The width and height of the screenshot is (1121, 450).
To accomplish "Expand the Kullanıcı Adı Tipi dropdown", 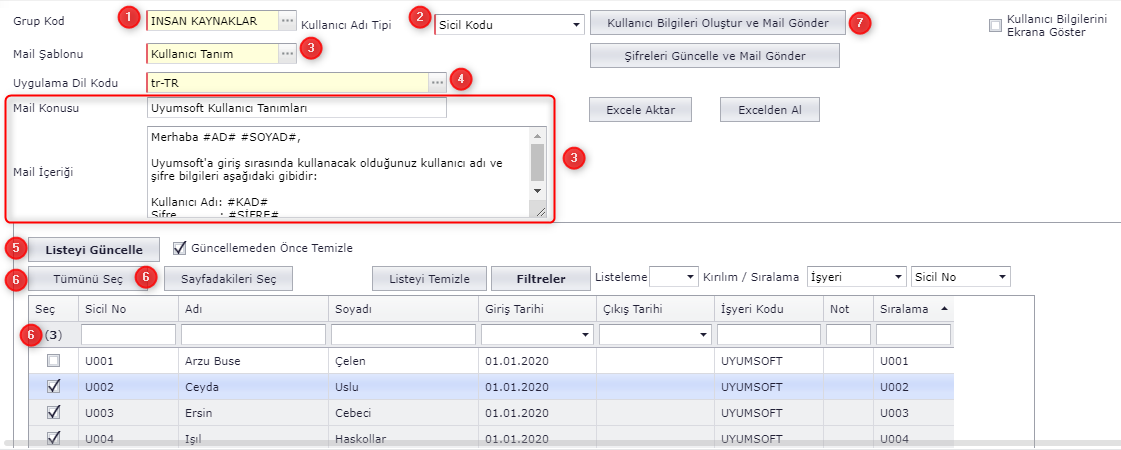I will point(576,25).
